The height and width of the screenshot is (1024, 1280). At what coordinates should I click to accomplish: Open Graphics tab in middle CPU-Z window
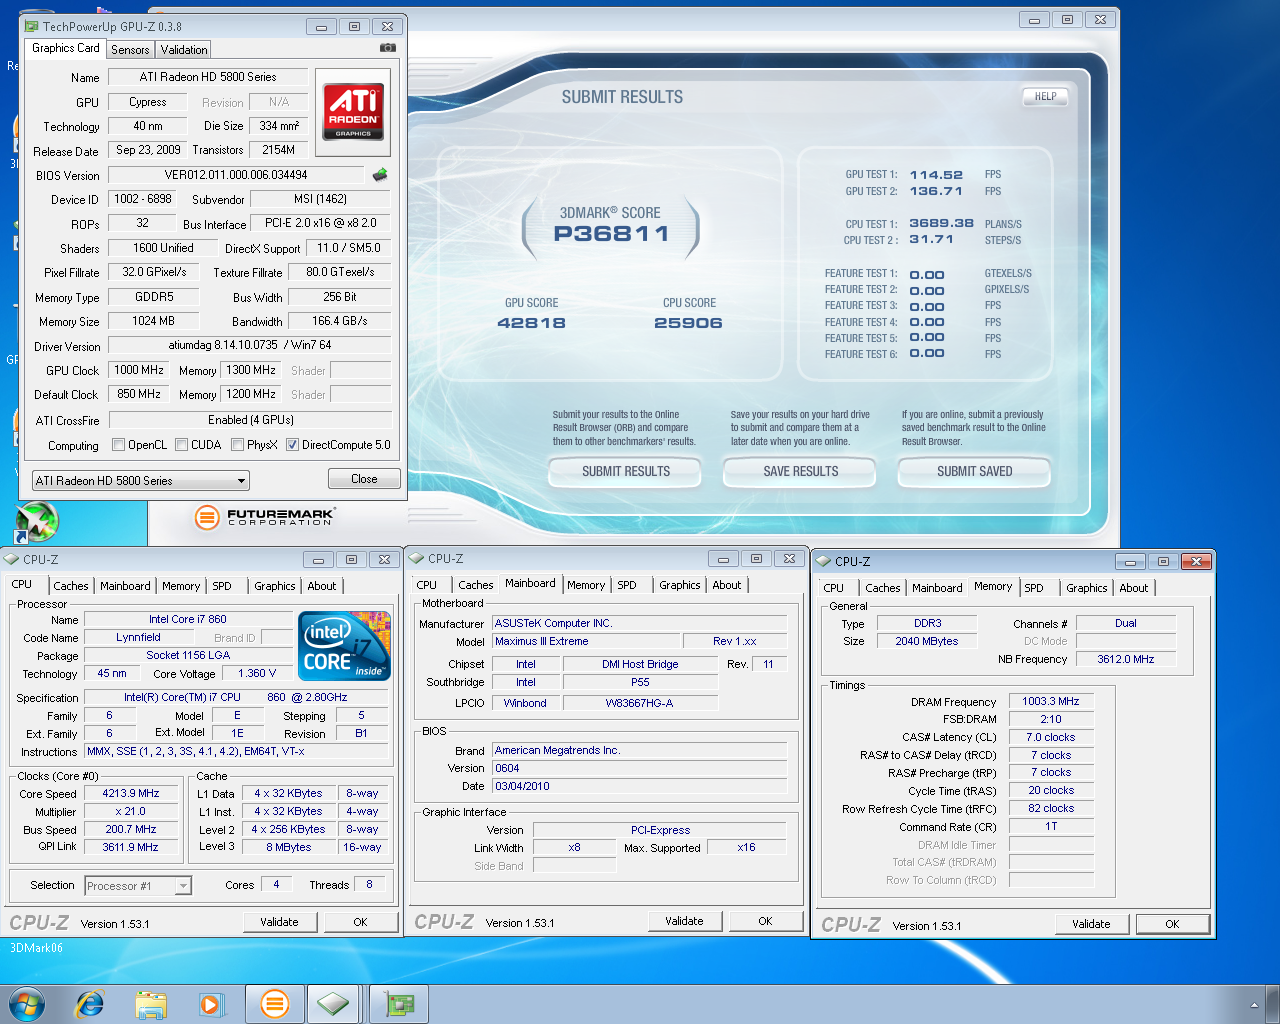point(680,585)
